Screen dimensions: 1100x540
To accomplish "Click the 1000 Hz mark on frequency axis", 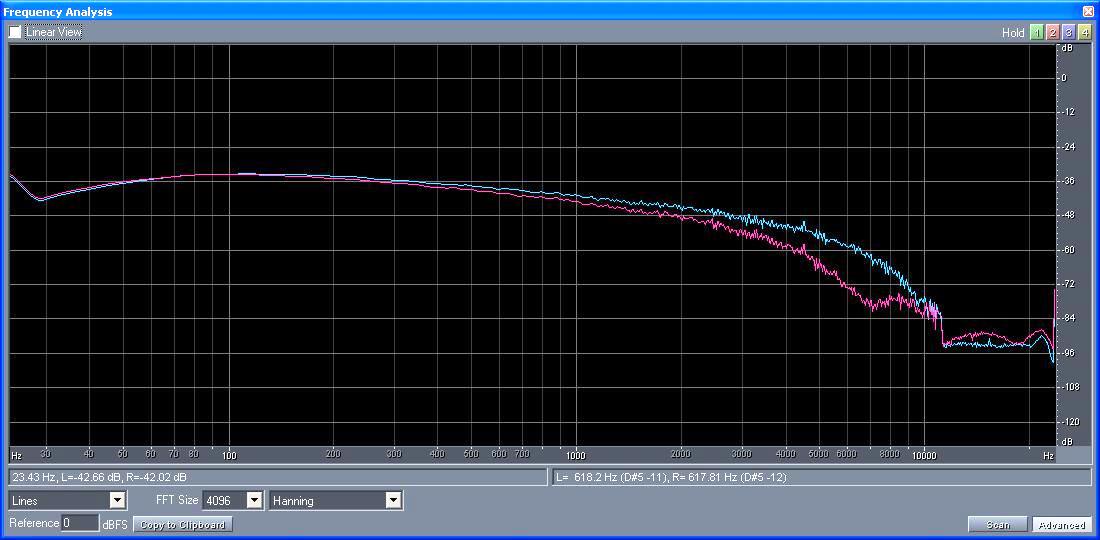I will (577, 454).
